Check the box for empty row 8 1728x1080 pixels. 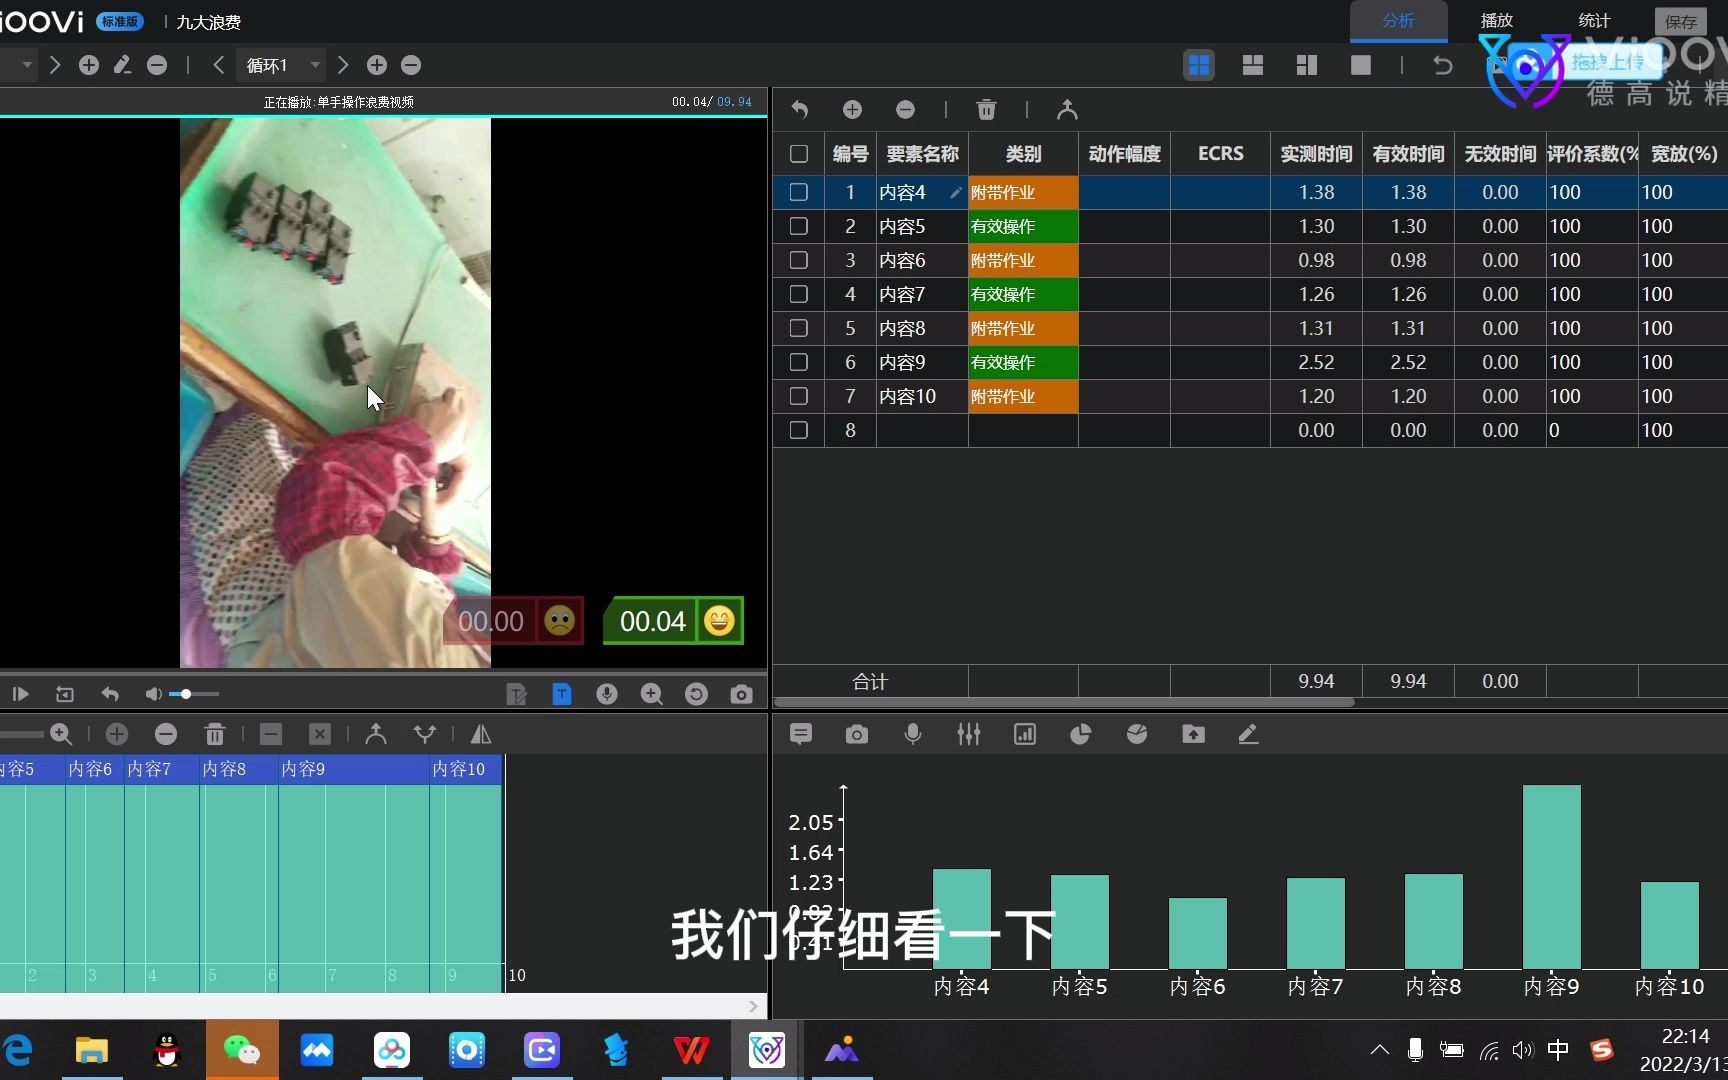point(798,430)
